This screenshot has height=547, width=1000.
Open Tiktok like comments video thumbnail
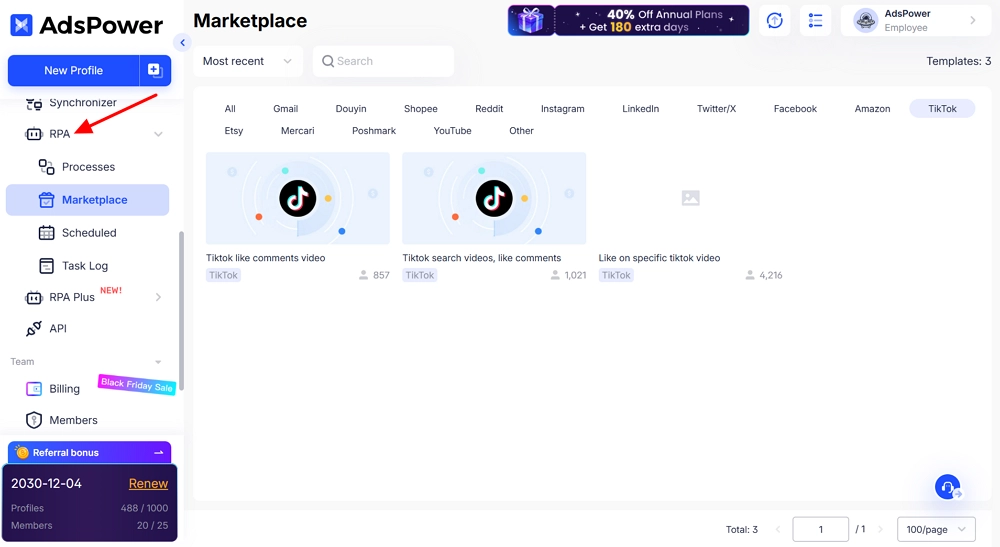(298, 198)
